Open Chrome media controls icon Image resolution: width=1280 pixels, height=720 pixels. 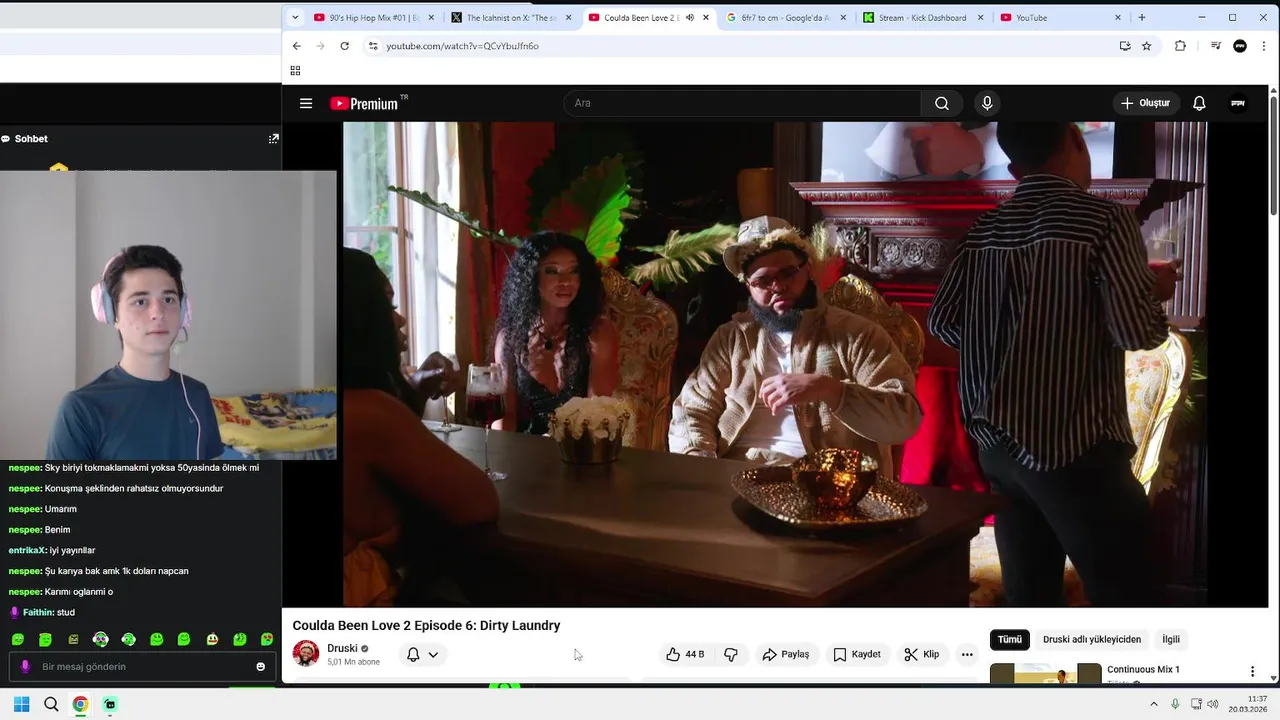(1216, 46)
